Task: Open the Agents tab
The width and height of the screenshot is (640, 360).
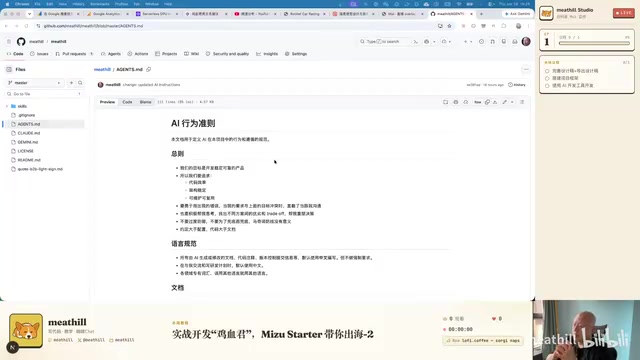Action: coord(111,54)
